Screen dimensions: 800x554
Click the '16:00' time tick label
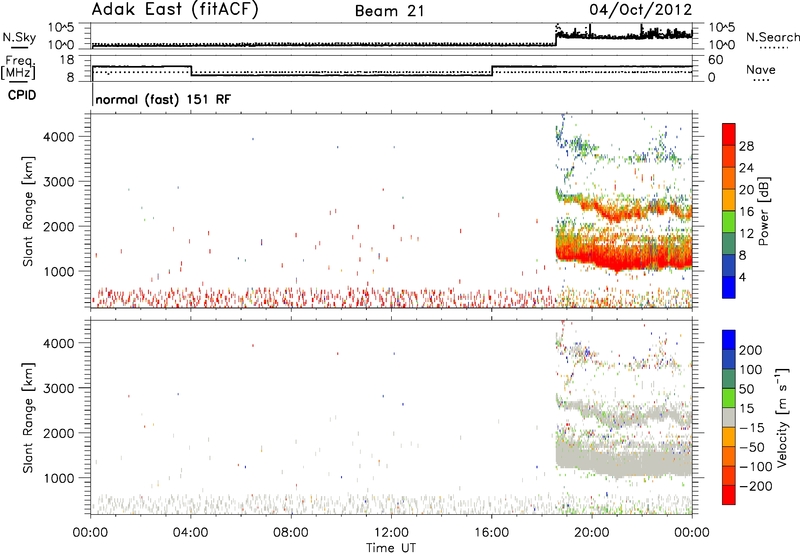[x=491, y=533]
